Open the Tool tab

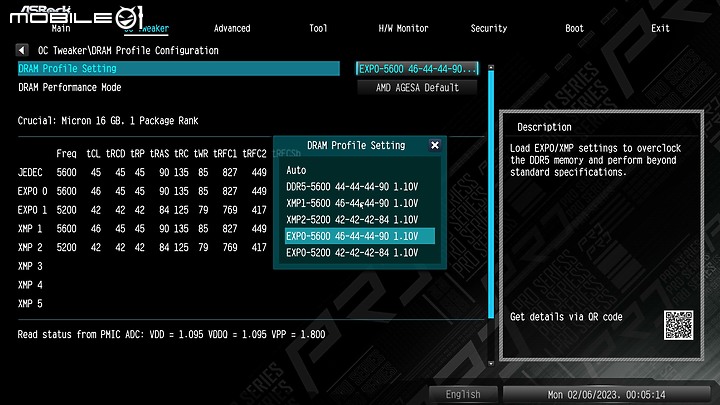tap(318, 28)
